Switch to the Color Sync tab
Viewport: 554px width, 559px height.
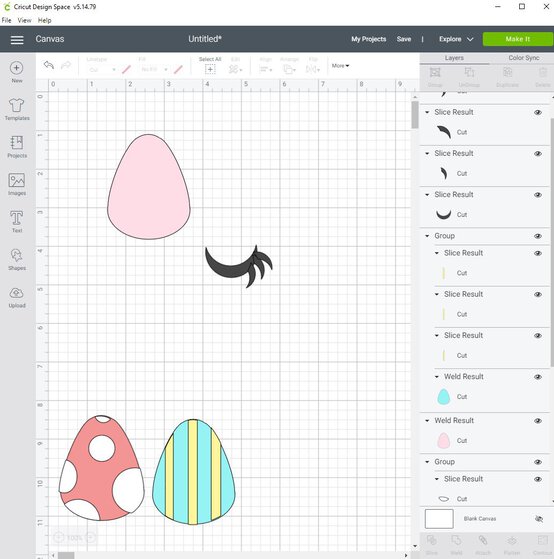click(x=523, y=58)
